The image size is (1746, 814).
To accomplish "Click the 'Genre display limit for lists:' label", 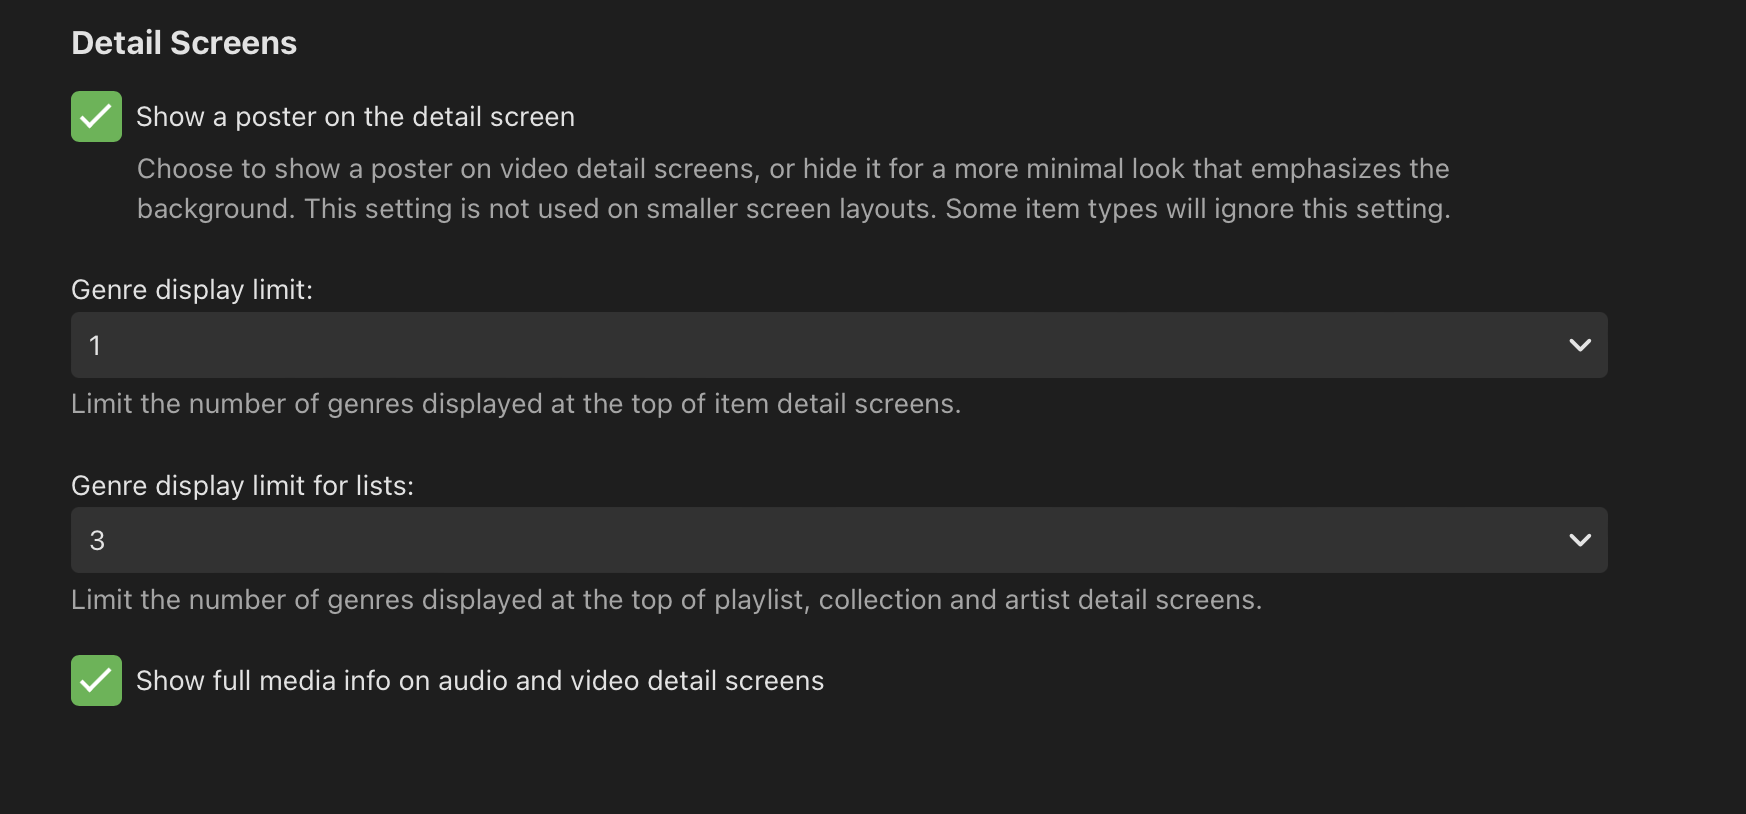I will pos(242,486).
